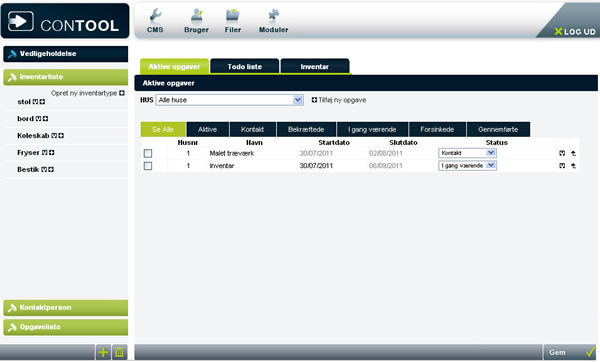Click the Gem save button
This screenshot has height=362, width=600.
pos(570,352)
